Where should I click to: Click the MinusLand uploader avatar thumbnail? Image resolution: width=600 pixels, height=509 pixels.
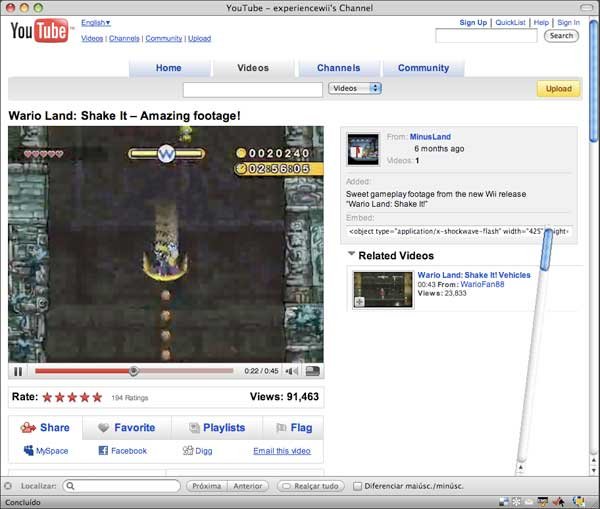(x=362, y=149)
